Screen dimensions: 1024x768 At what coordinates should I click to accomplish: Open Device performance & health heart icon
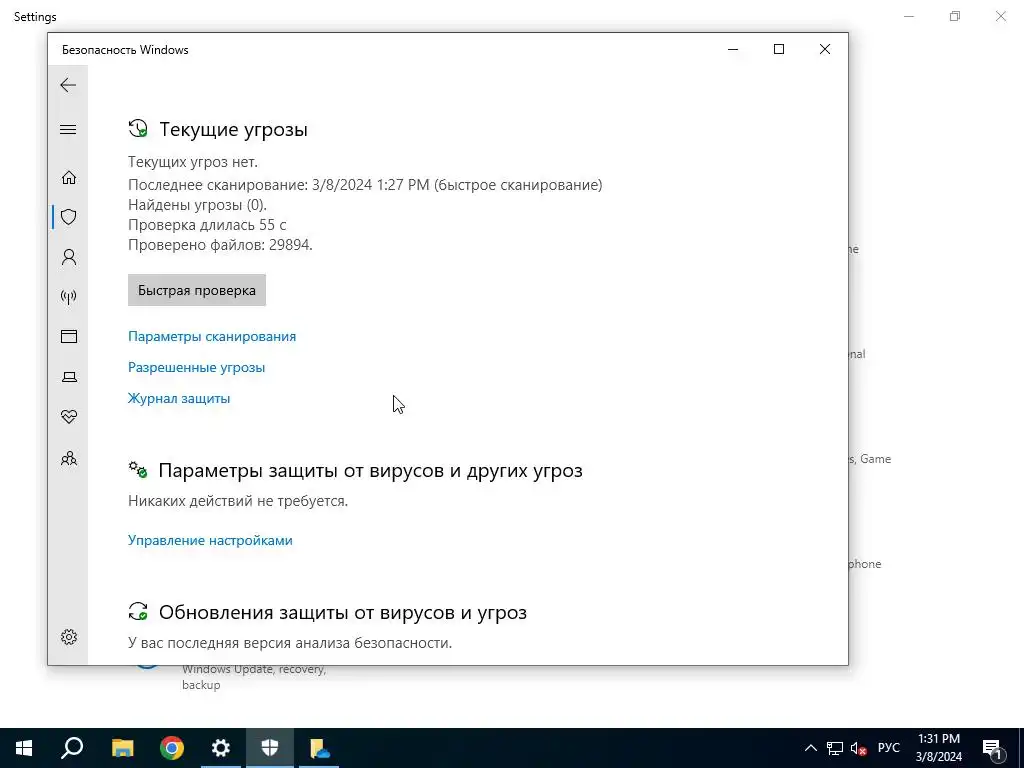coord(69,417)
